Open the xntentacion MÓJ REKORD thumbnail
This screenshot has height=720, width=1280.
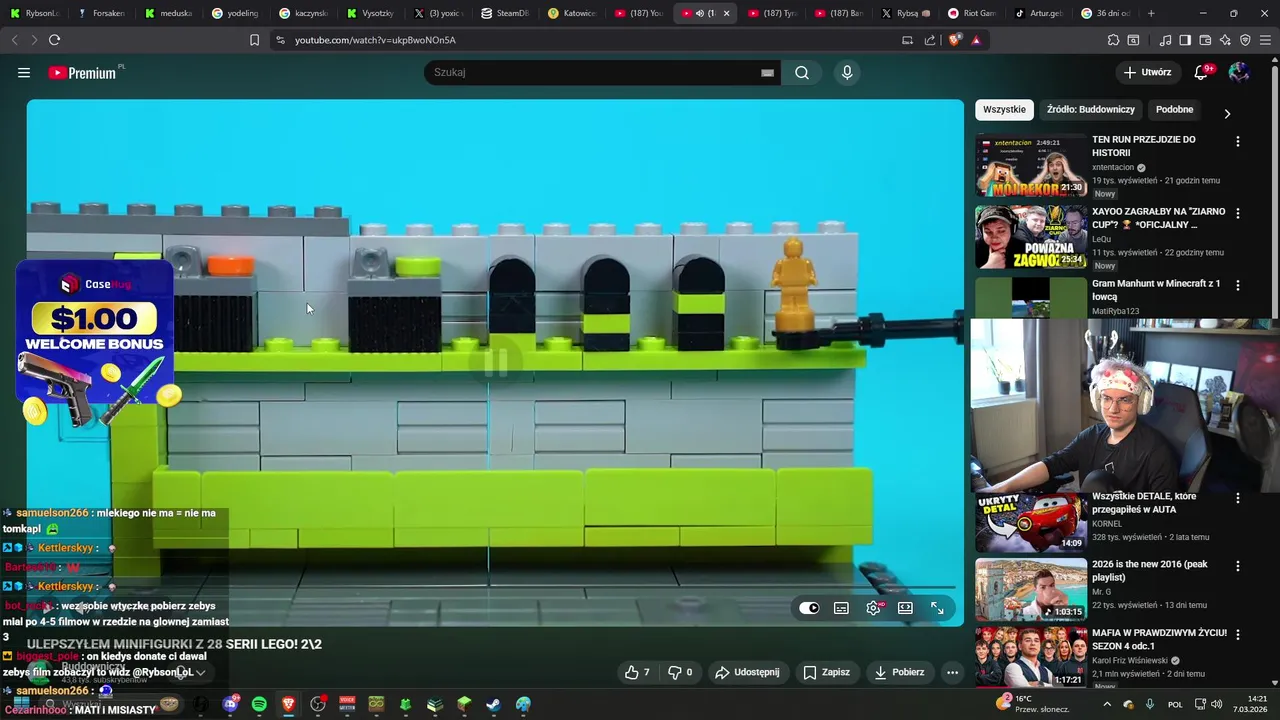click(1031, 166)
